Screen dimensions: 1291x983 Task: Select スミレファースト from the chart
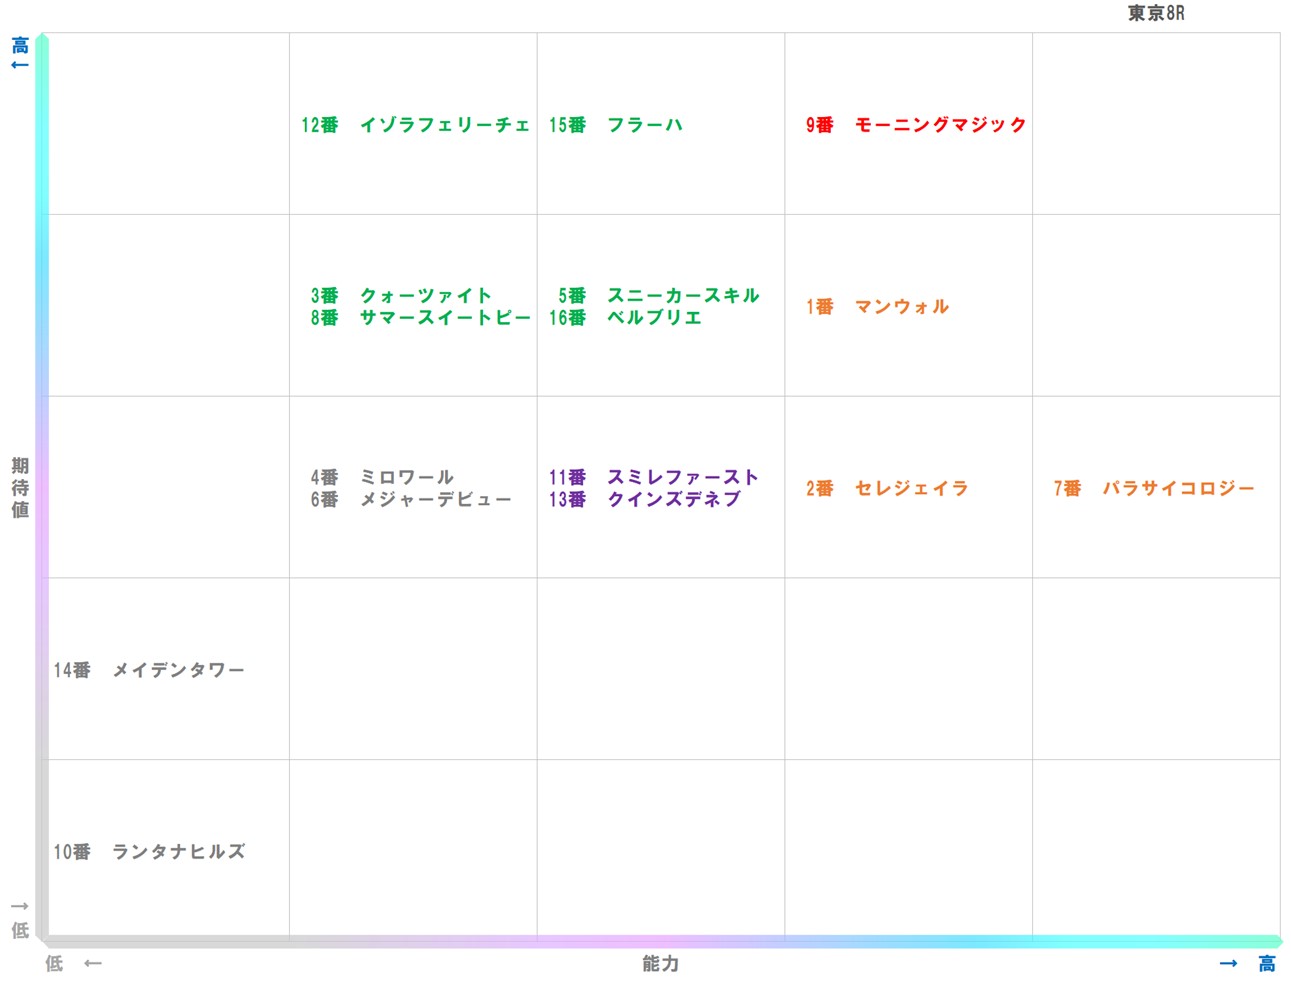click(x=682, y=477)
